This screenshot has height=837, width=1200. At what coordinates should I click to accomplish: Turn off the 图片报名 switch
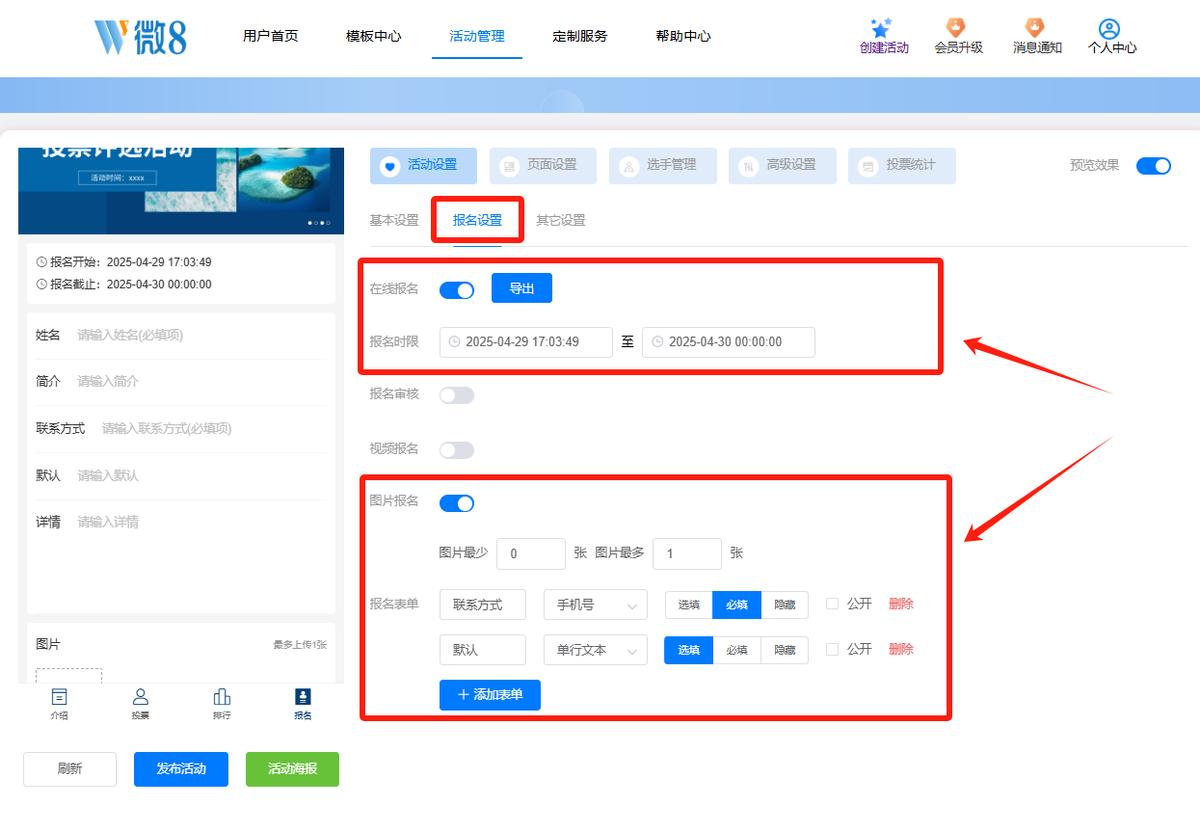coord(457,503)
